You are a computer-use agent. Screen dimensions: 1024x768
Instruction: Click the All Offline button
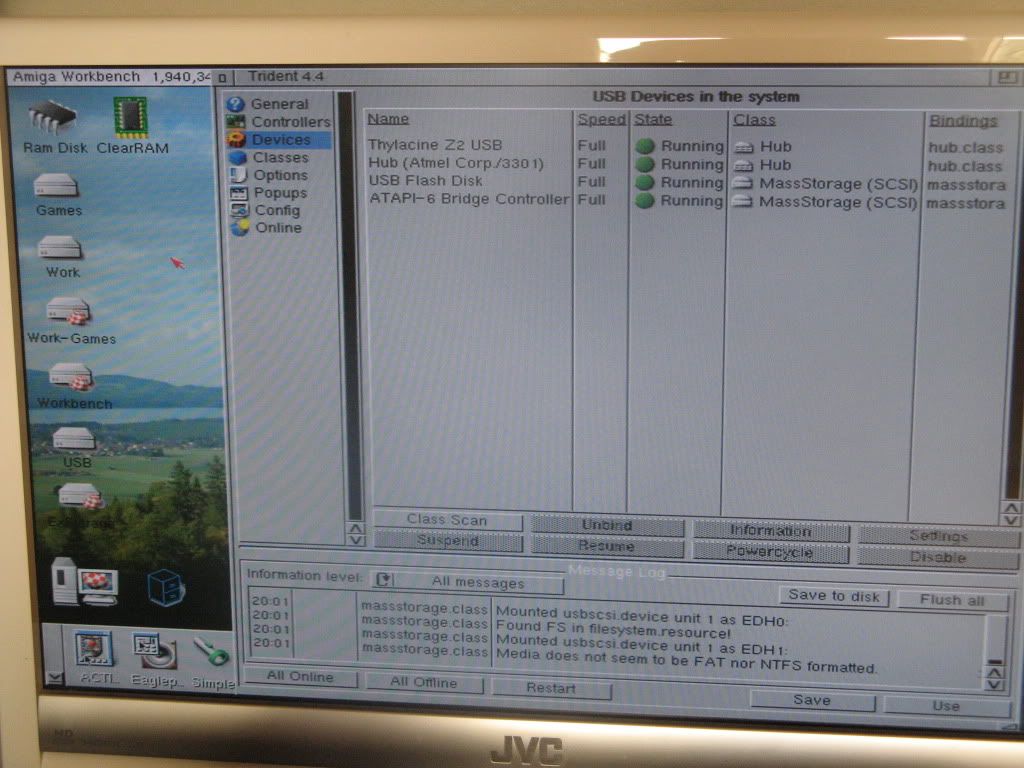[x=424, y=682]
